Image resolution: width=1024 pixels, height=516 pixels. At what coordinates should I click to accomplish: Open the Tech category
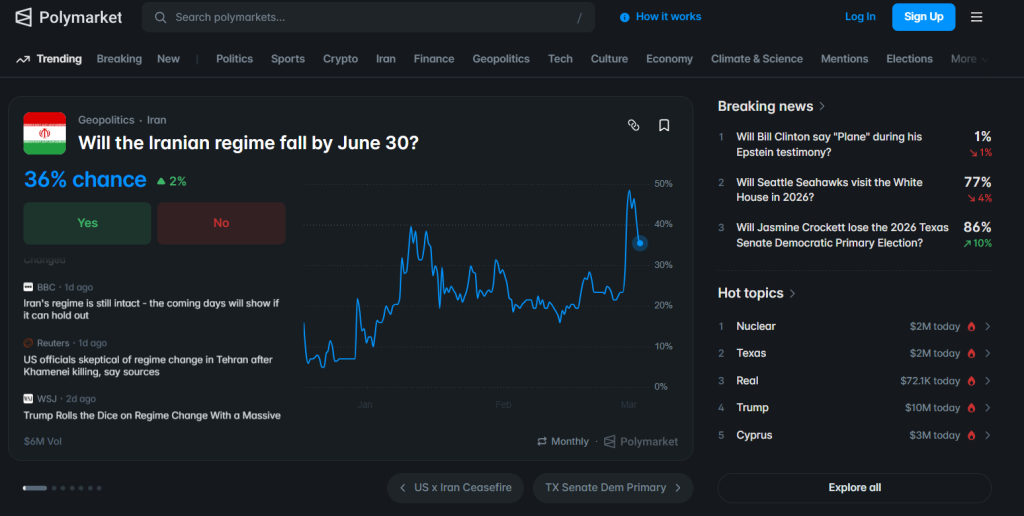560,59
